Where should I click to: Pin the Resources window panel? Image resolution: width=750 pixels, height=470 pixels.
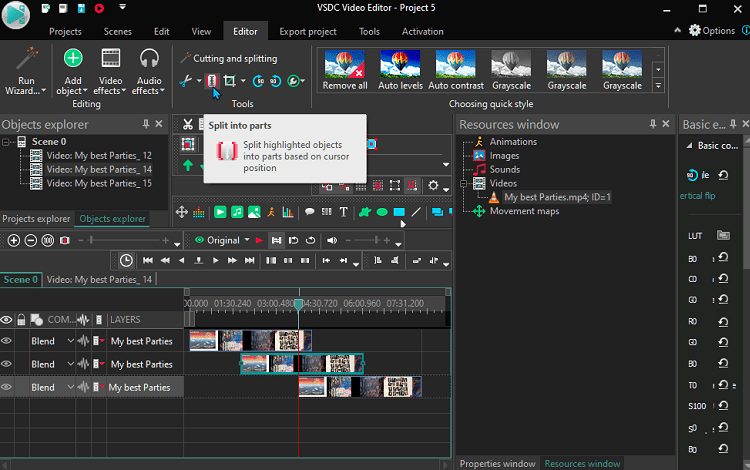653,124
